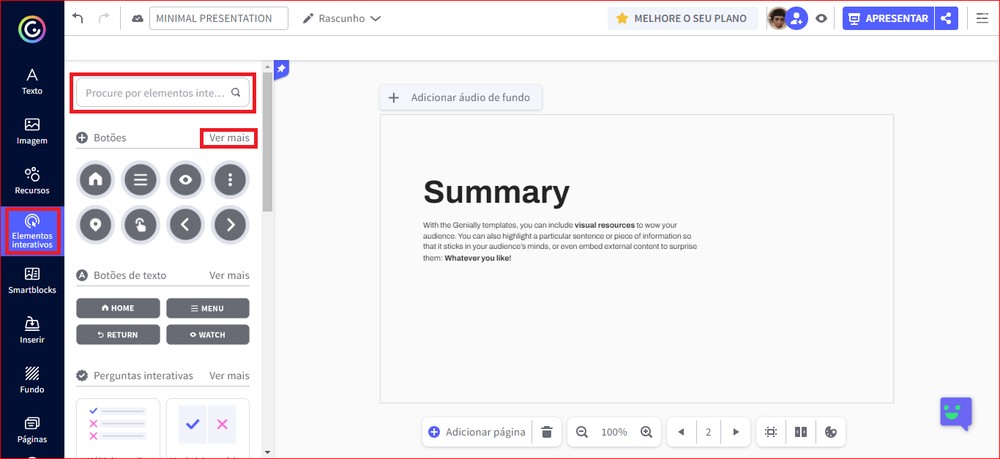Open the top-right hamburger menu
Screen dimensions: 1000x459
click(982, 18)
